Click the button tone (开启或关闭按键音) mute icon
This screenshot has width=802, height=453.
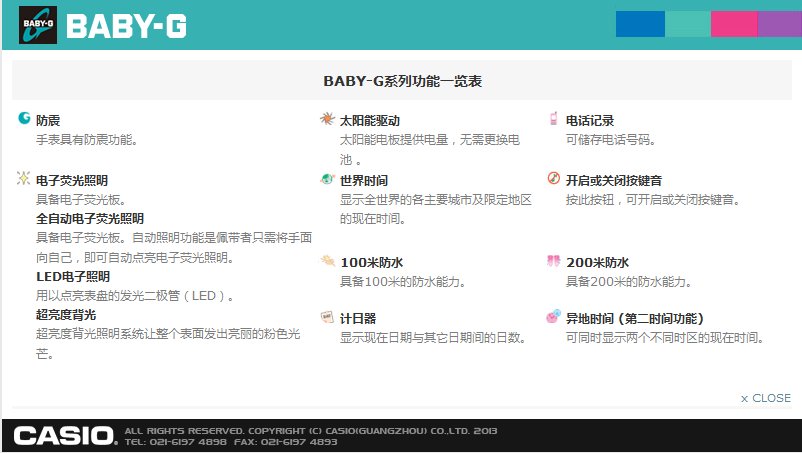[x=553, y=178]
